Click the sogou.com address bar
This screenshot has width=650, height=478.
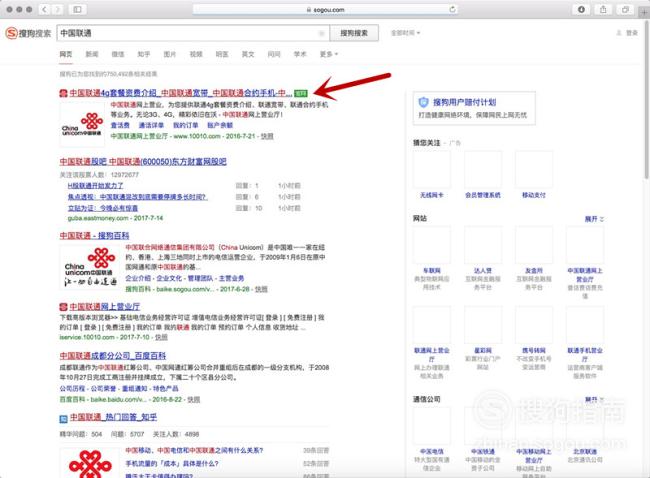325,9
